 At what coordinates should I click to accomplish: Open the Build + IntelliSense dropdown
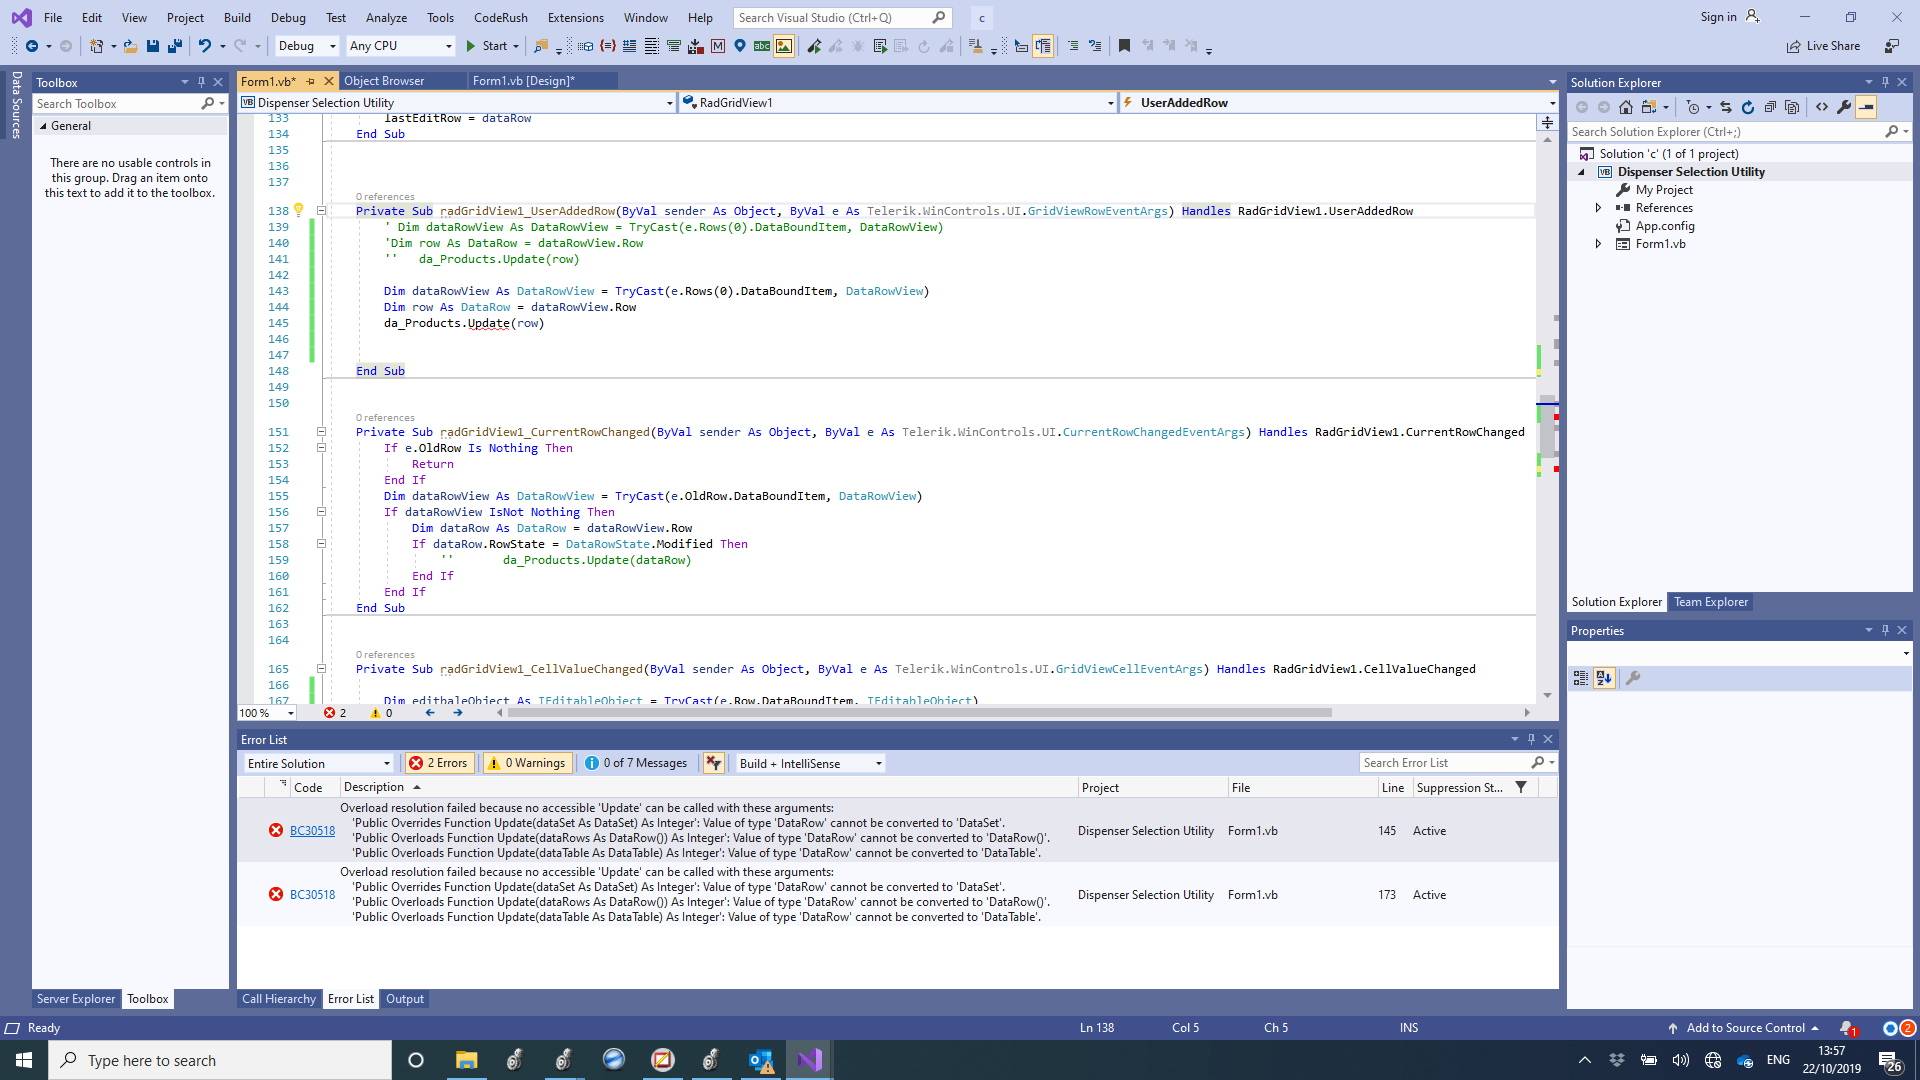(x=810, y=763)
